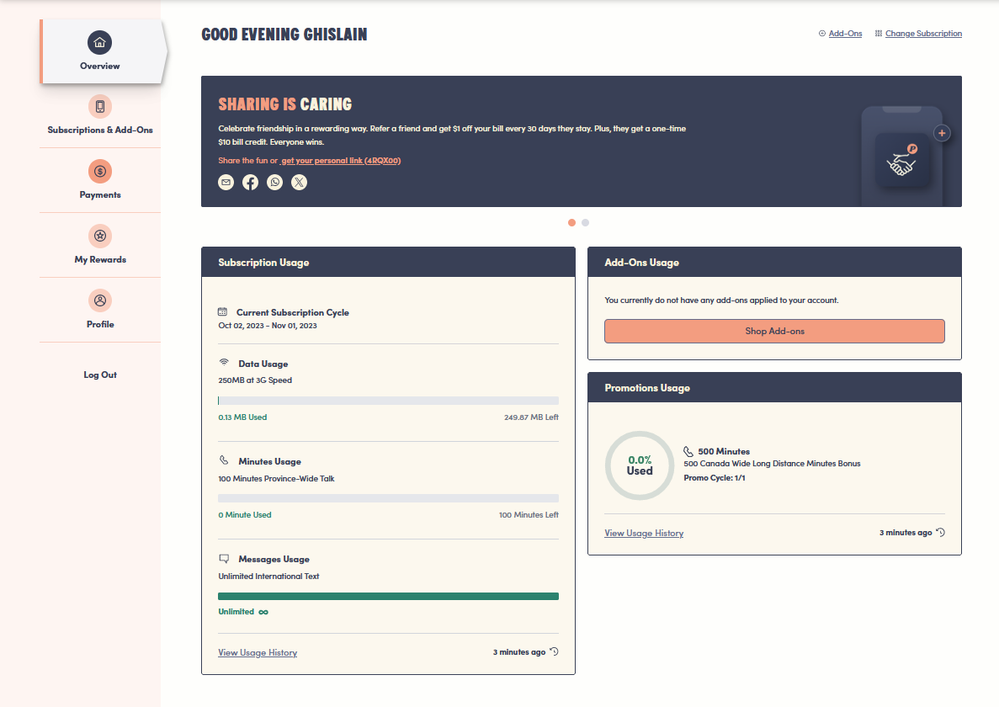The width and height of the screenshot is (999, 707).
Task: Open the Payments dollar icon
Action: point(100,172)
